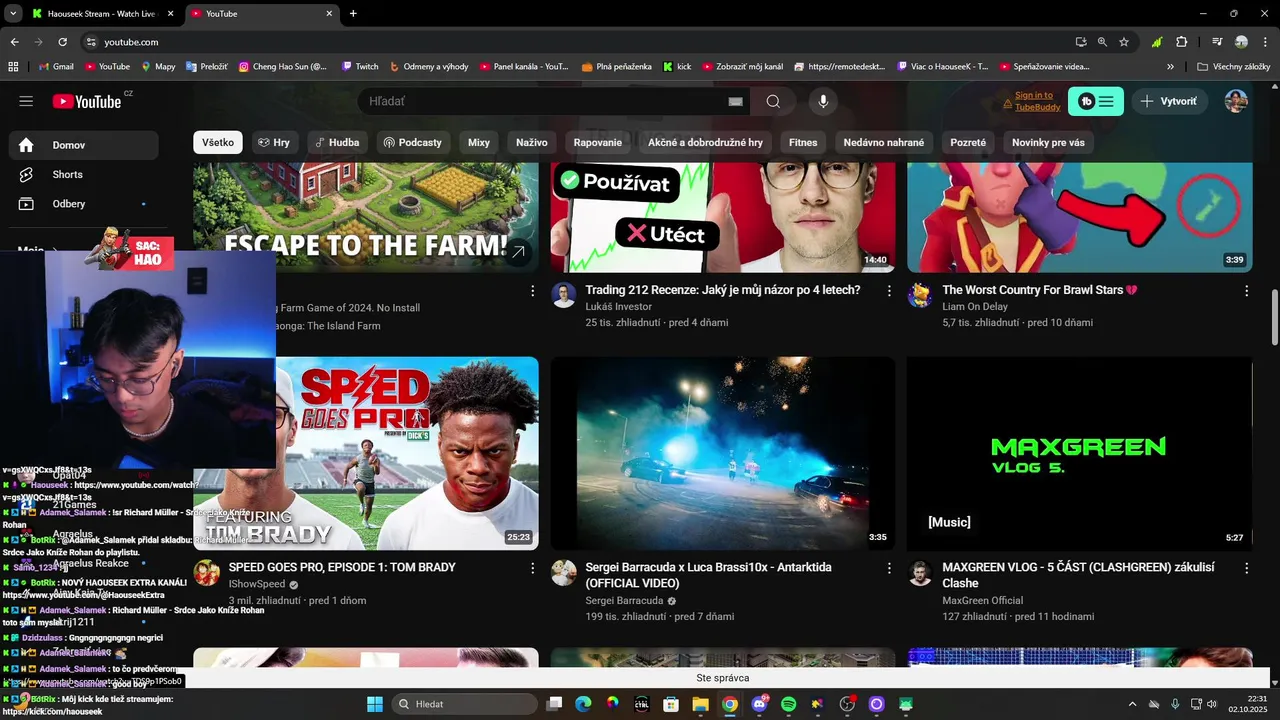Open a new Chrome tab
Screen dimensions: 1280x720
tap(353, 14)
